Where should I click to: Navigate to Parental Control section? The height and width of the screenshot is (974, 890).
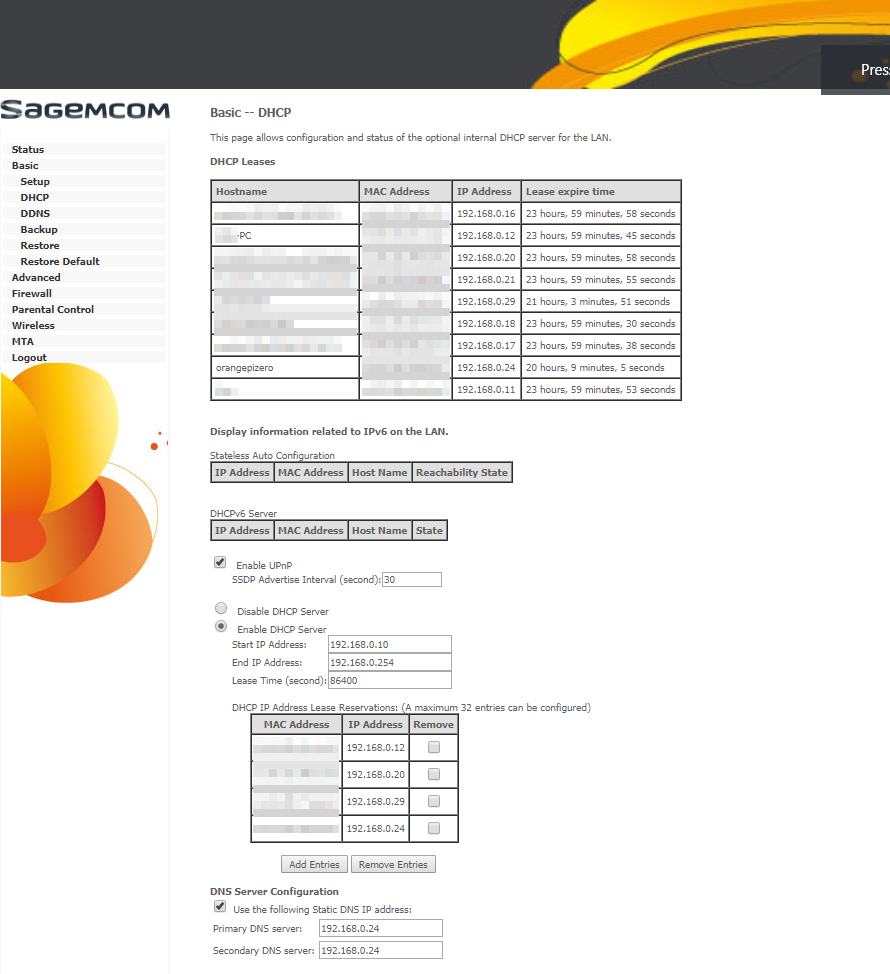pyautogui.click(x=53, y=310)
